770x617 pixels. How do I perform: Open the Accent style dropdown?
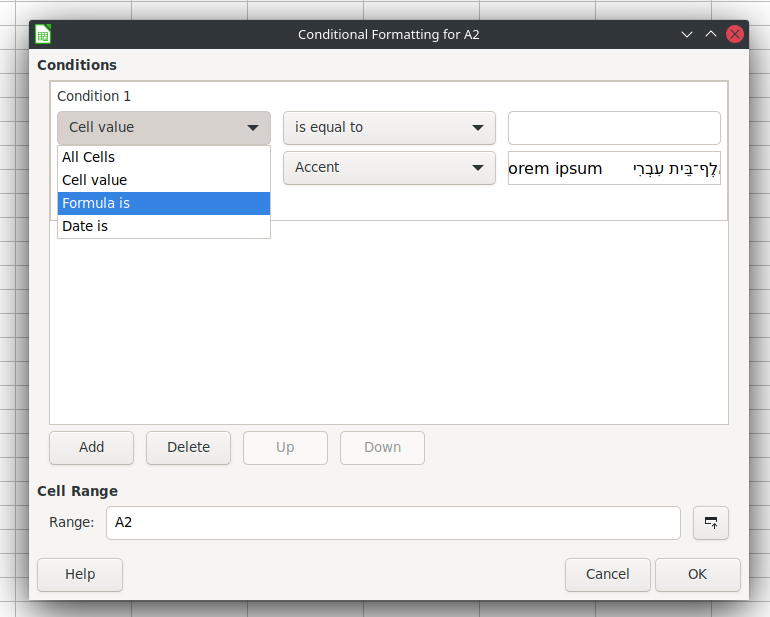389,168
